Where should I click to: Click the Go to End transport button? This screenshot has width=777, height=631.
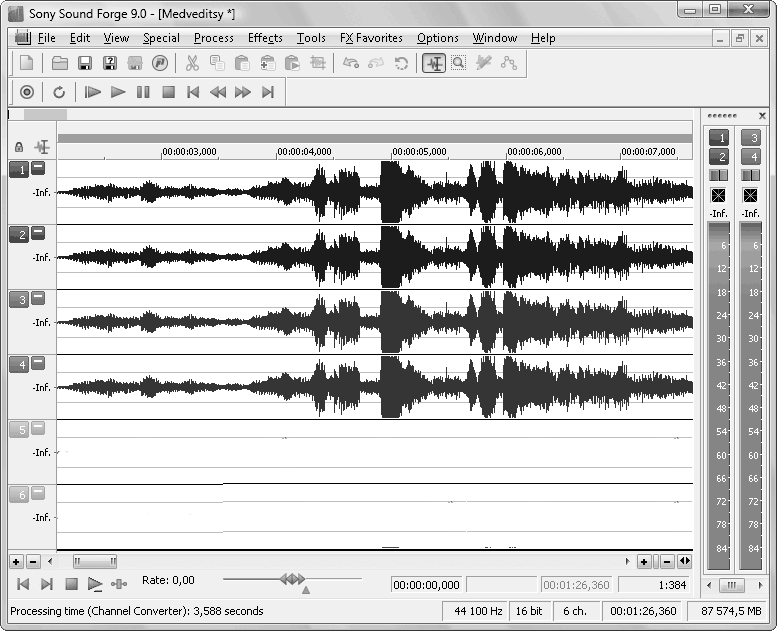(x=267, y=92)
